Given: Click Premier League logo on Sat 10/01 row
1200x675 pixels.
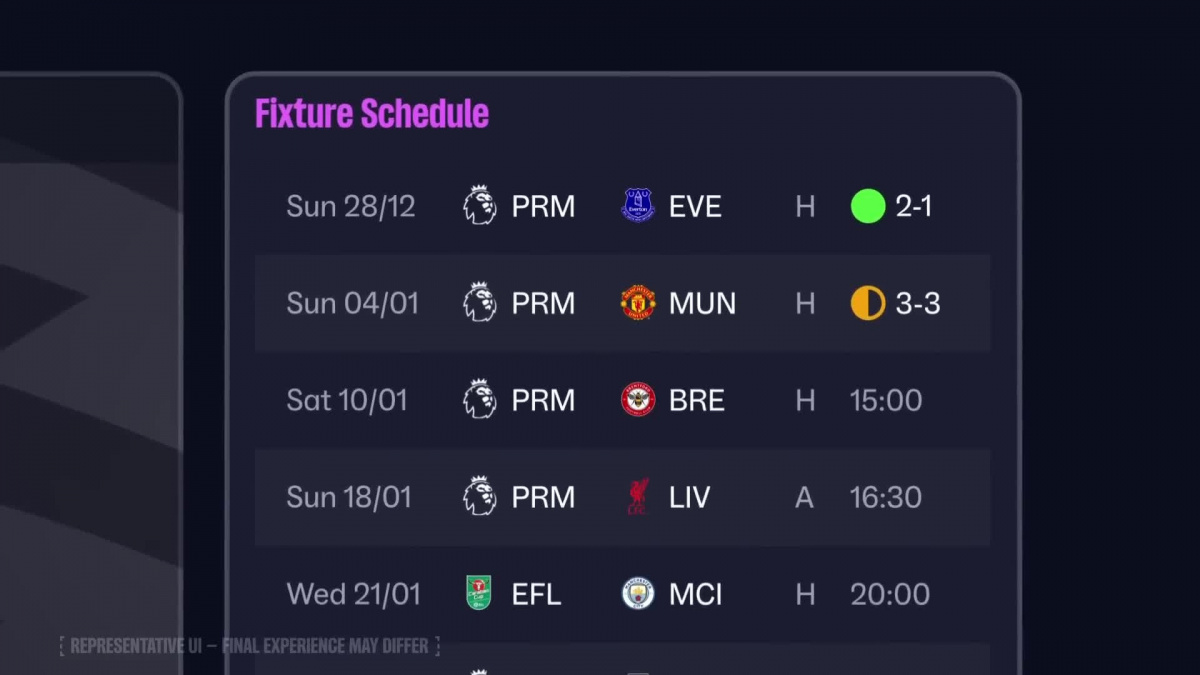Looking at the screenshot, I should [x=480, y=400].
